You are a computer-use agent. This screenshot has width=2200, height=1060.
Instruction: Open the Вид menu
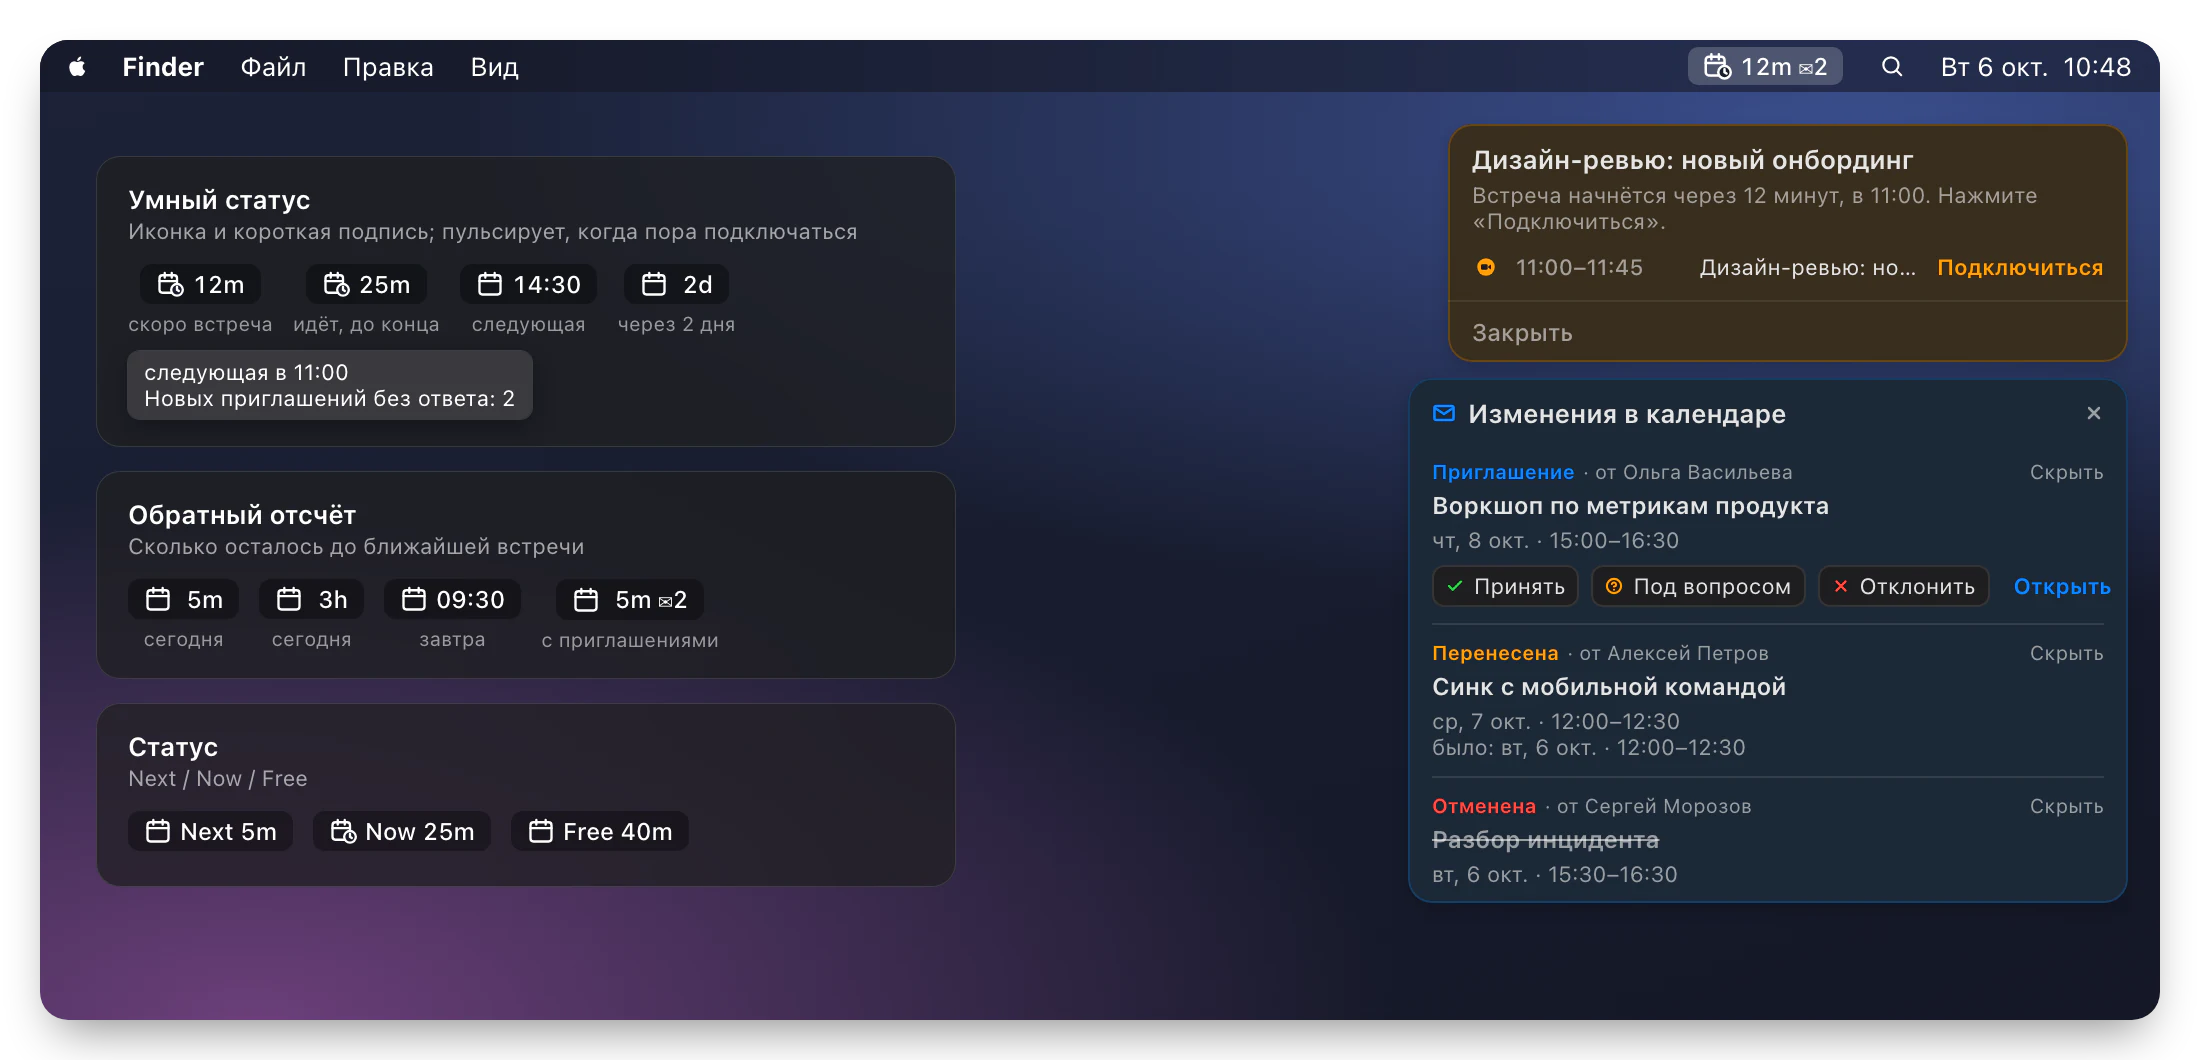point(494,67)
